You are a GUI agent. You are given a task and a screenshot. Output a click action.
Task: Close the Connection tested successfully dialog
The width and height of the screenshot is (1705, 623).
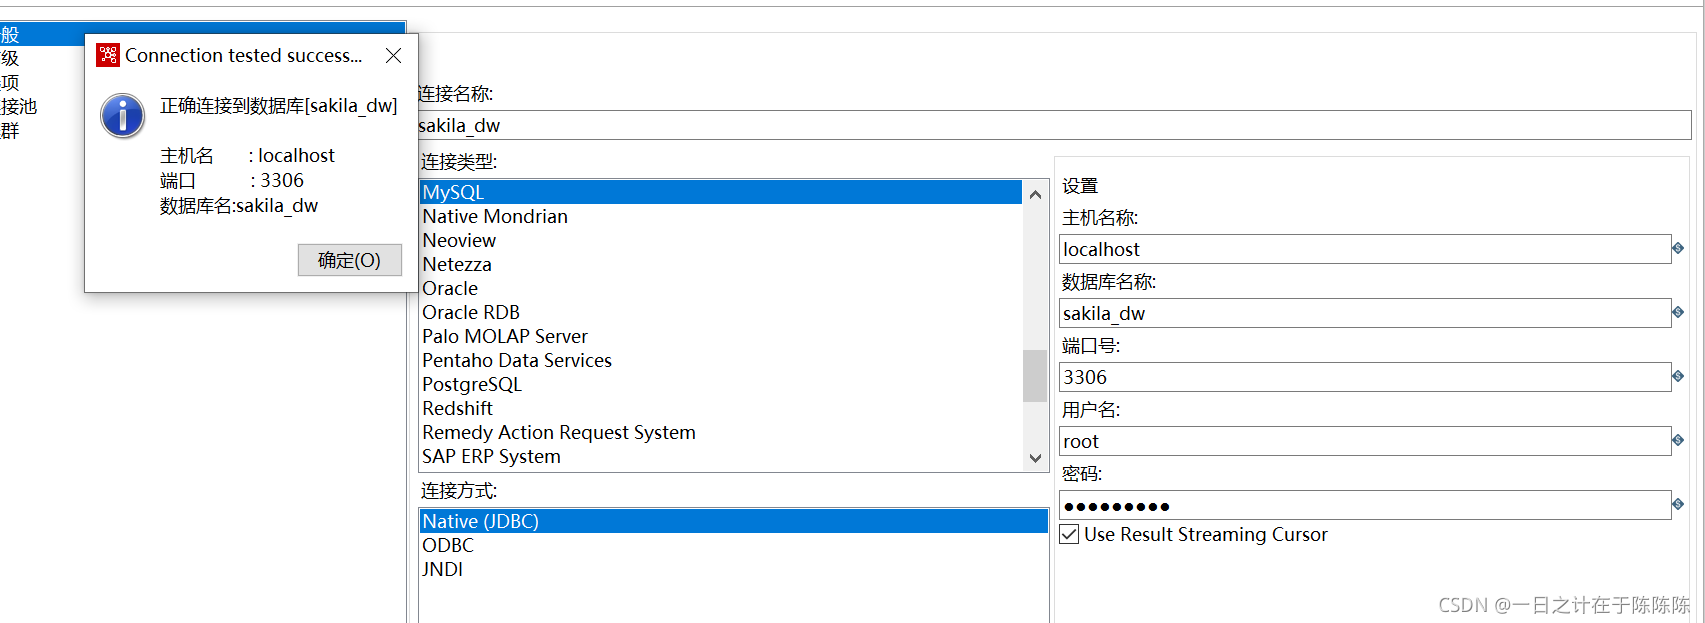394,56
